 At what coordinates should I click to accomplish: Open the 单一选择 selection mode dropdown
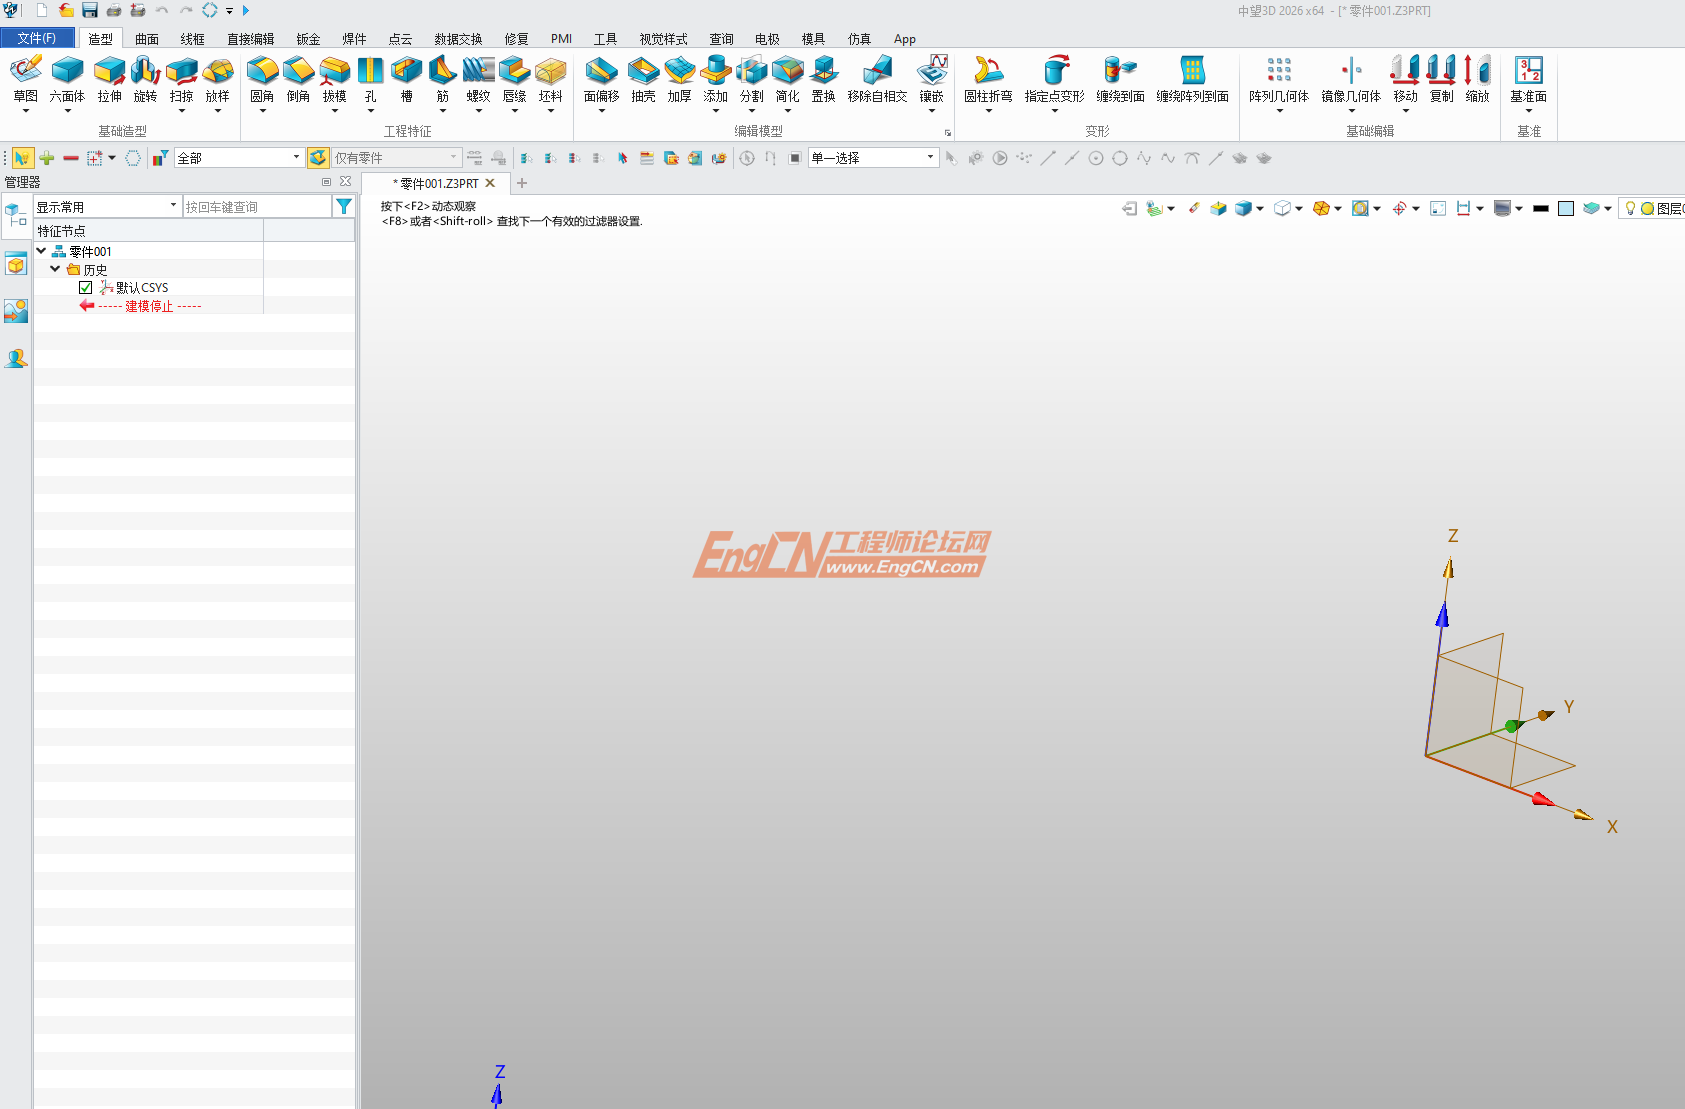coord(929,157)
